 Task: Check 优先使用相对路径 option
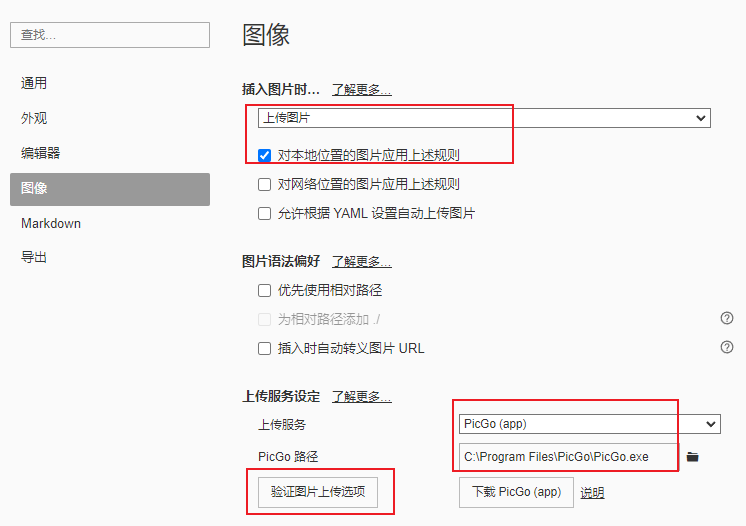point(265,290)
